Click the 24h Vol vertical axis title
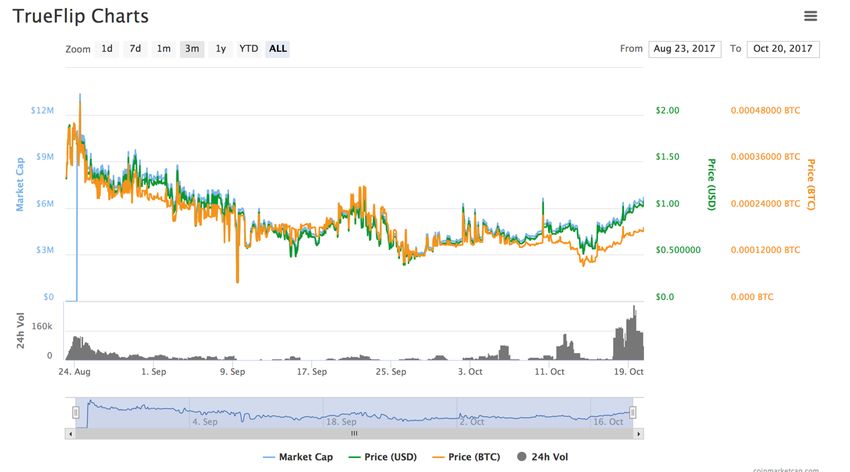Viewport: 850px width, 472px height. 20,331
